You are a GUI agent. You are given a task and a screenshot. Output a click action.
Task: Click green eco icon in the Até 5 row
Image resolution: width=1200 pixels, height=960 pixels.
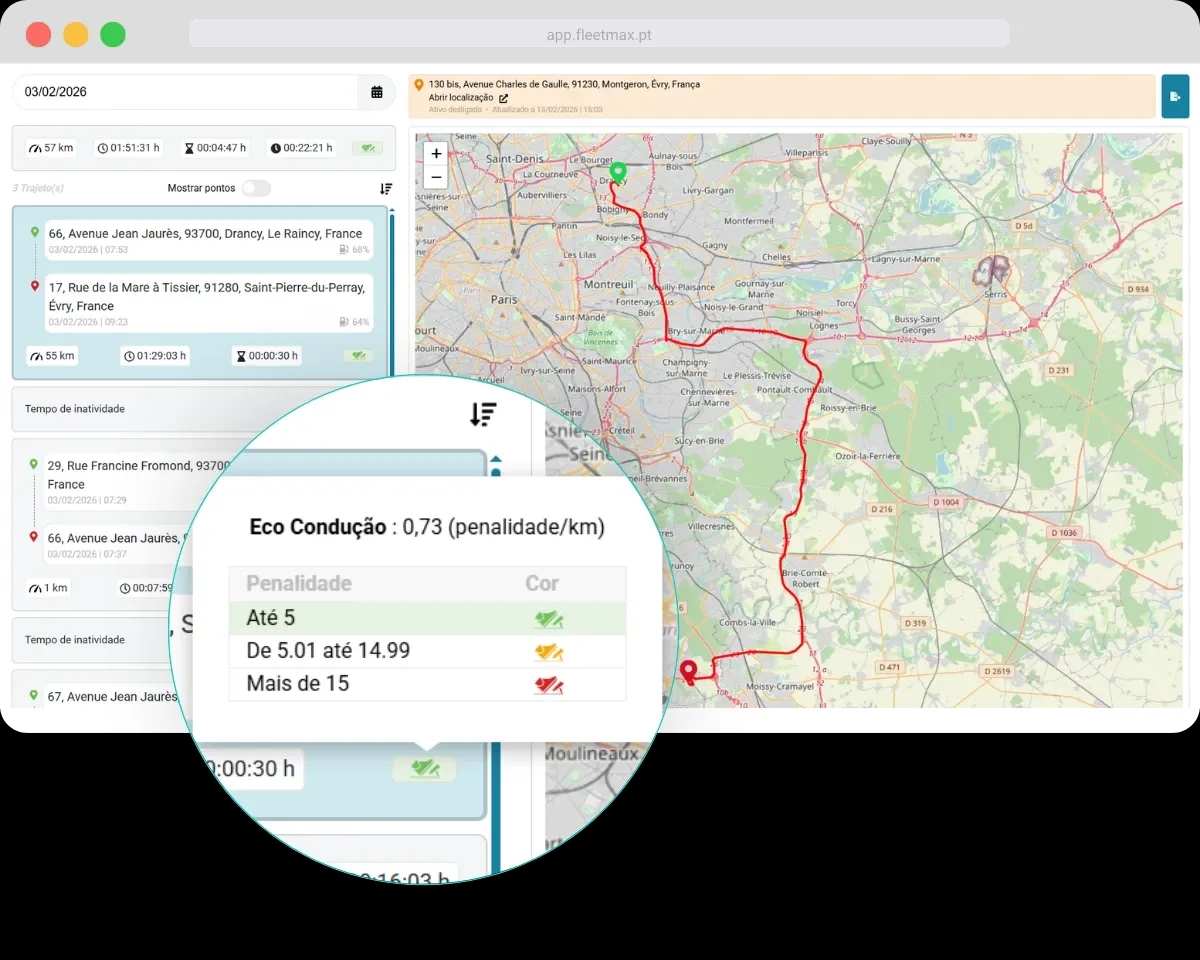[x=548, y=619]
